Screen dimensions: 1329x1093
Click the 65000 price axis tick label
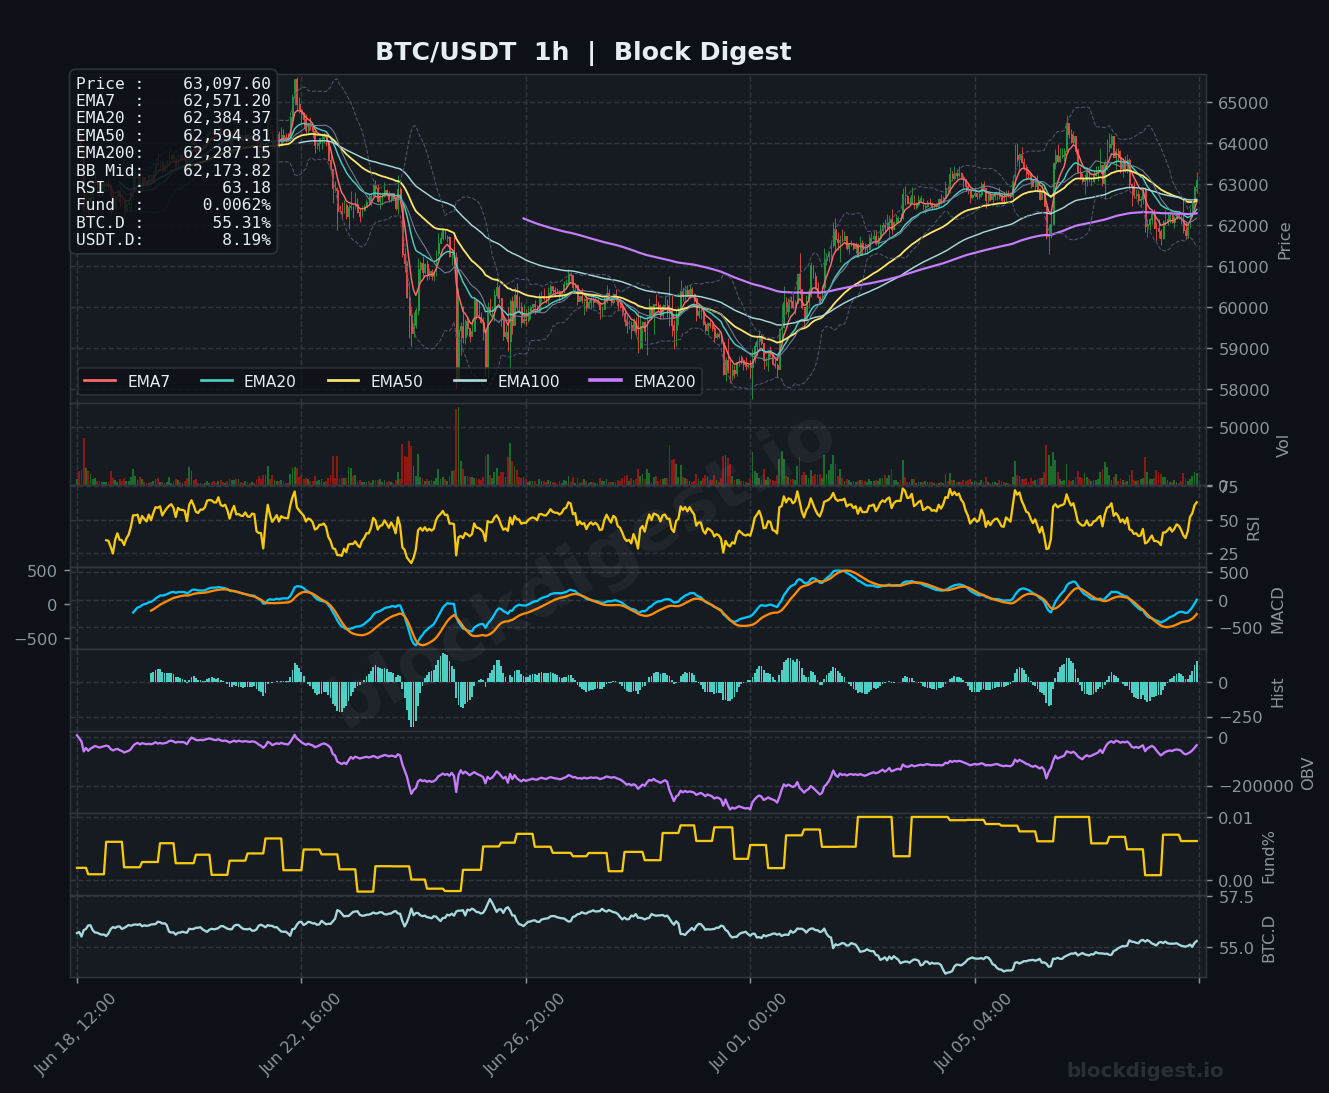1243,103
